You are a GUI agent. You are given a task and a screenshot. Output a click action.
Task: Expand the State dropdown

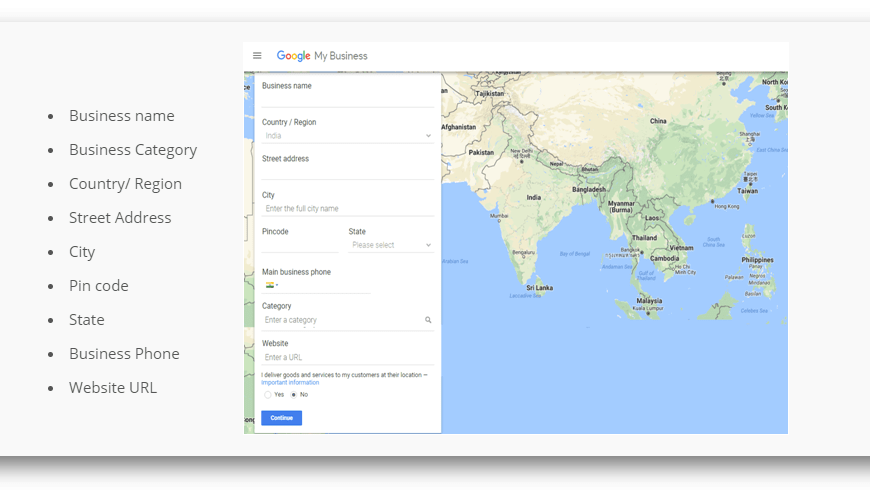click(x=391, y=245)
